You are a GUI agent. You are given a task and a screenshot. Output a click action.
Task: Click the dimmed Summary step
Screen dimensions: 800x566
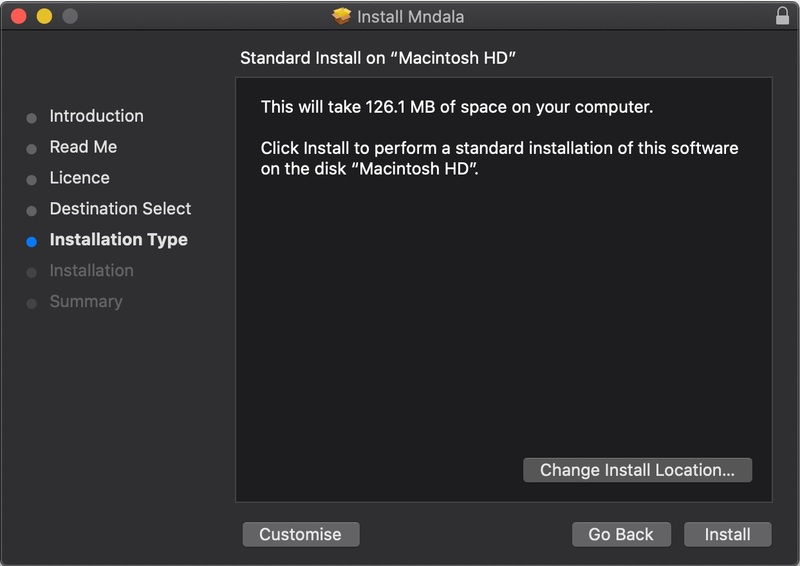(85, 302)
